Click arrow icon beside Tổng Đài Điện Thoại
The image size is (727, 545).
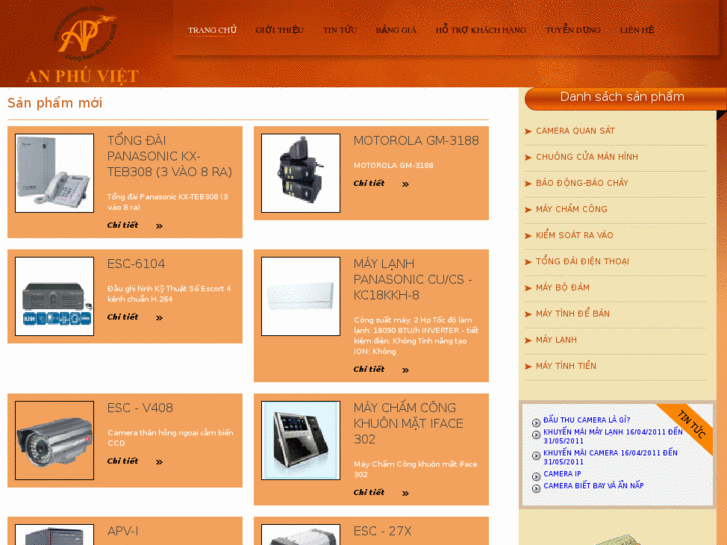(528, 262)
